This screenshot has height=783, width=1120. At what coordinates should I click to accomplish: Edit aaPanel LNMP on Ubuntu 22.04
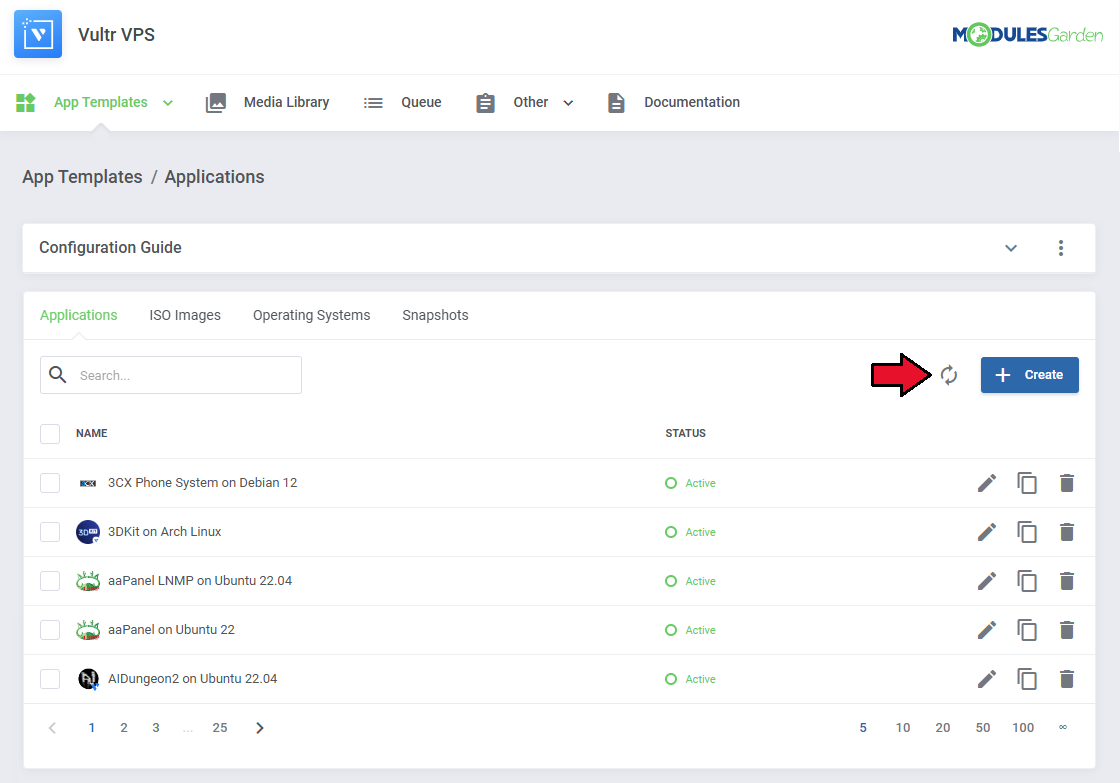[986, 582]
